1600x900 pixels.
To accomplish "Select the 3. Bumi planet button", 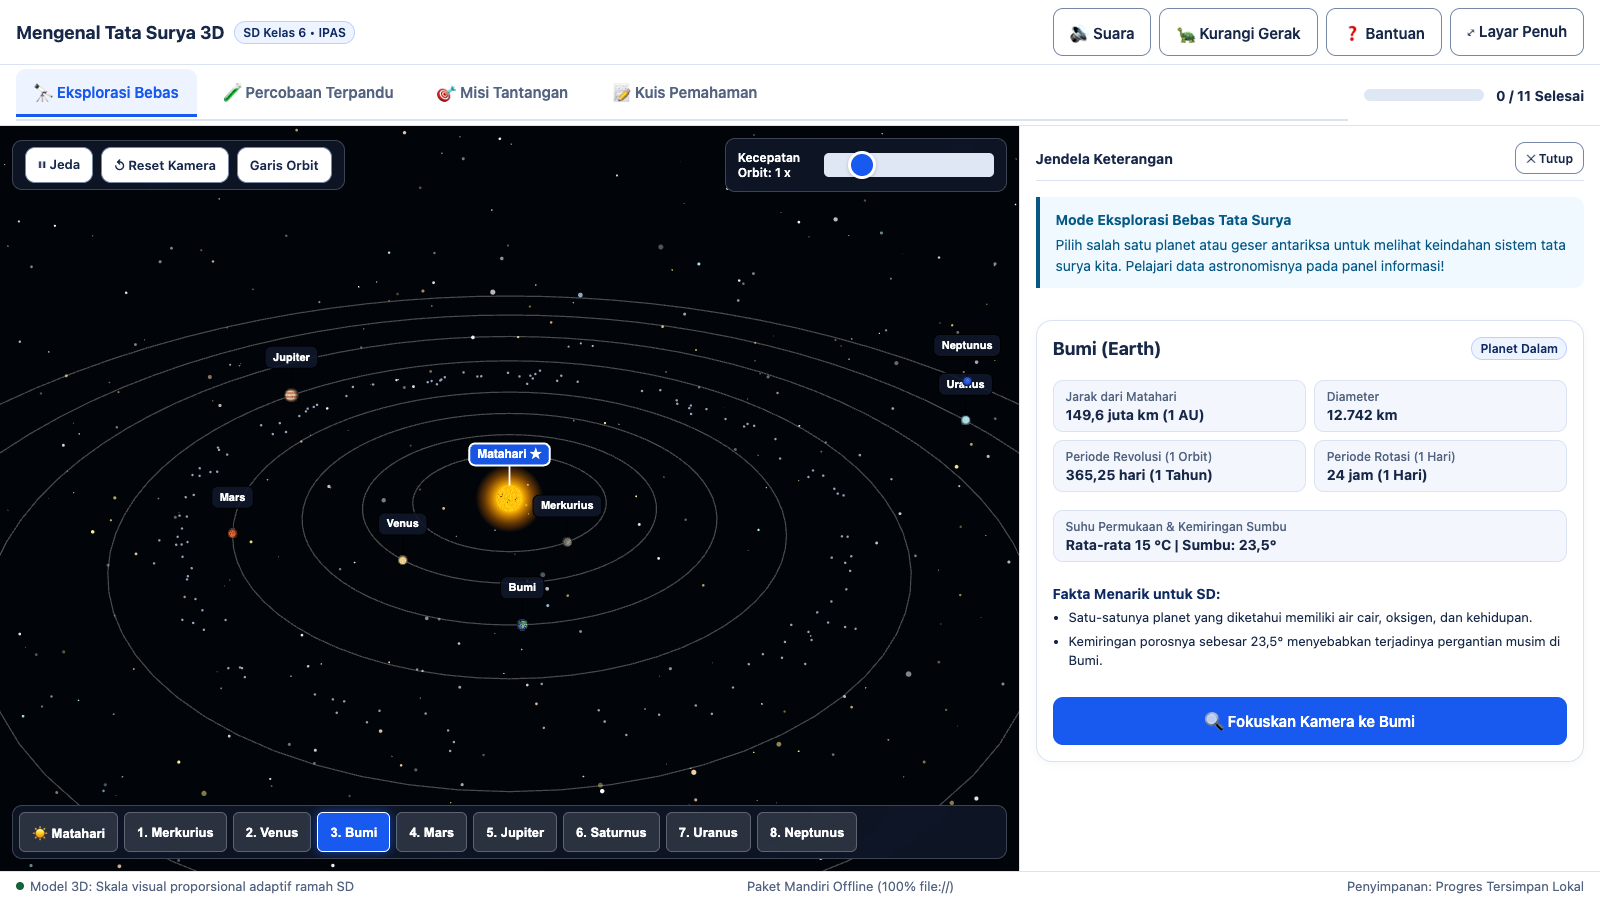I will (354, 832).
